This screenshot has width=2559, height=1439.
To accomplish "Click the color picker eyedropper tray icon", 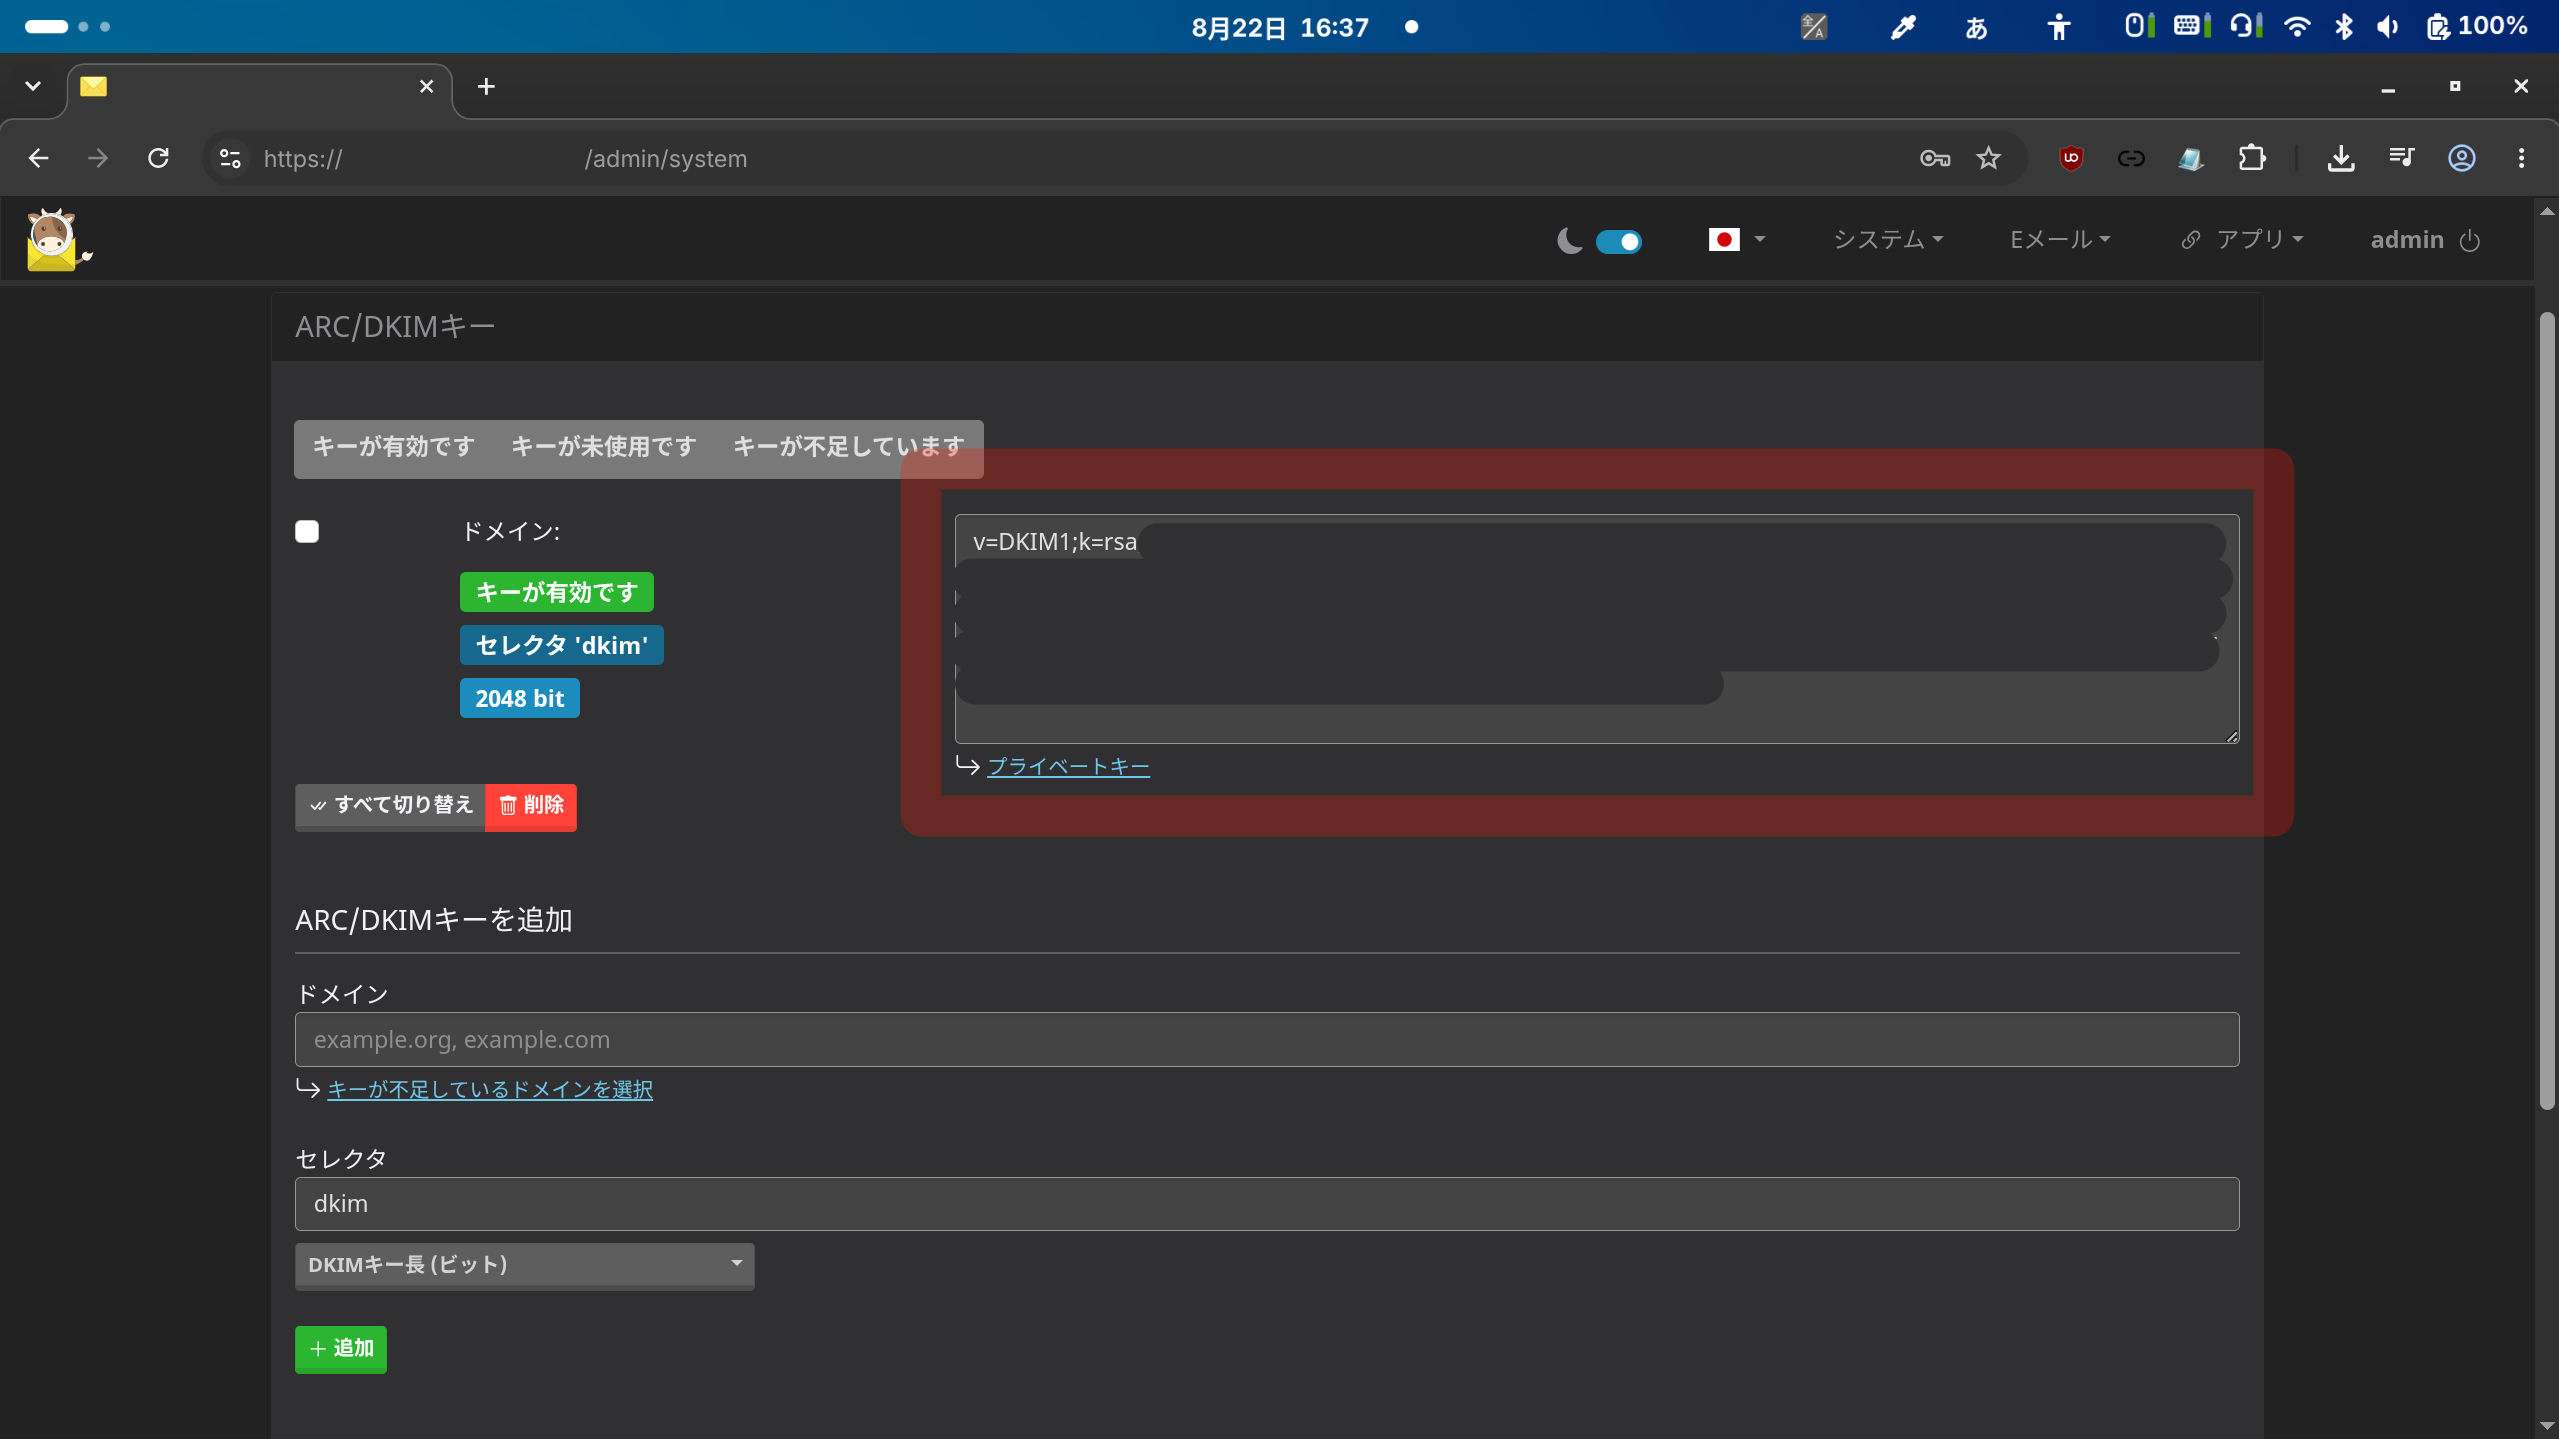I will click(1902, 27).
